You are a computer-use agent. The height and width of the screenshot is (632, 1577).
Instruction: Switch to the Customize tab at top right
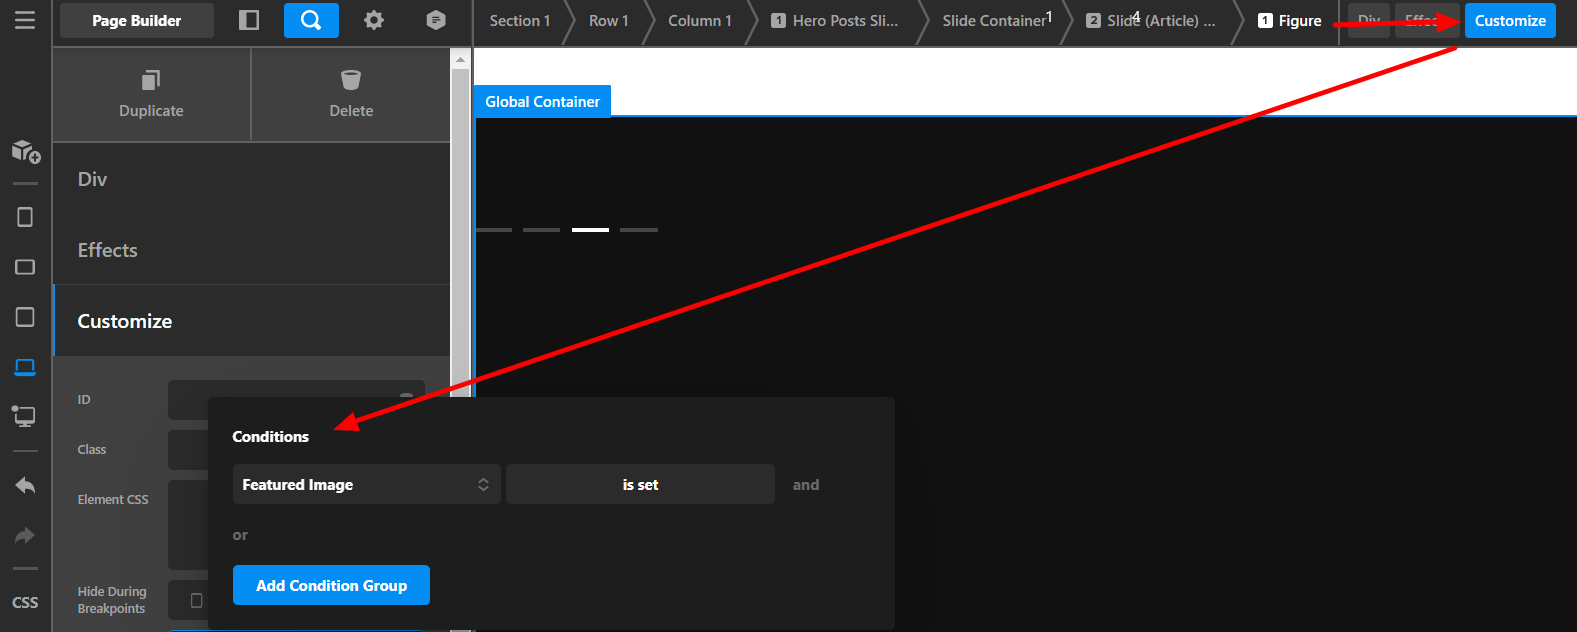pyautogui.click(x=1509, y=20)
